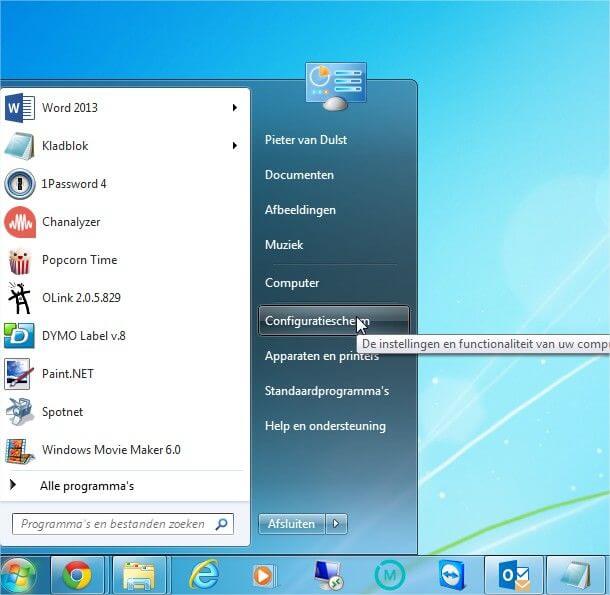Image resolution: width=610 pixels, height=595 pixels.
Task: Open Configuratiescherm
Action: coord(334,321)
